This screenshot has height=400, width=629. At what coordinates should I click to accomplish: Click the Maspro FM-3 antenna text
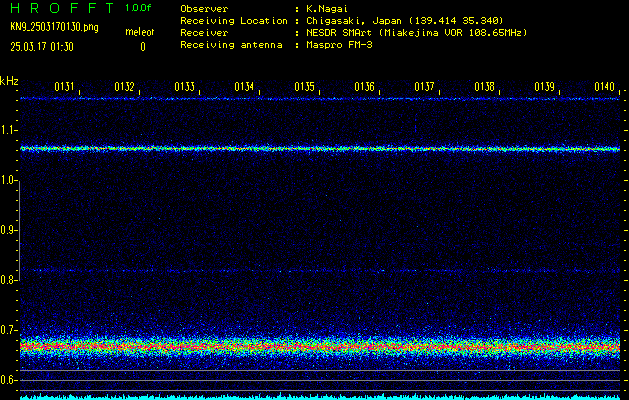pyautogui.click(x=339, y=45)
